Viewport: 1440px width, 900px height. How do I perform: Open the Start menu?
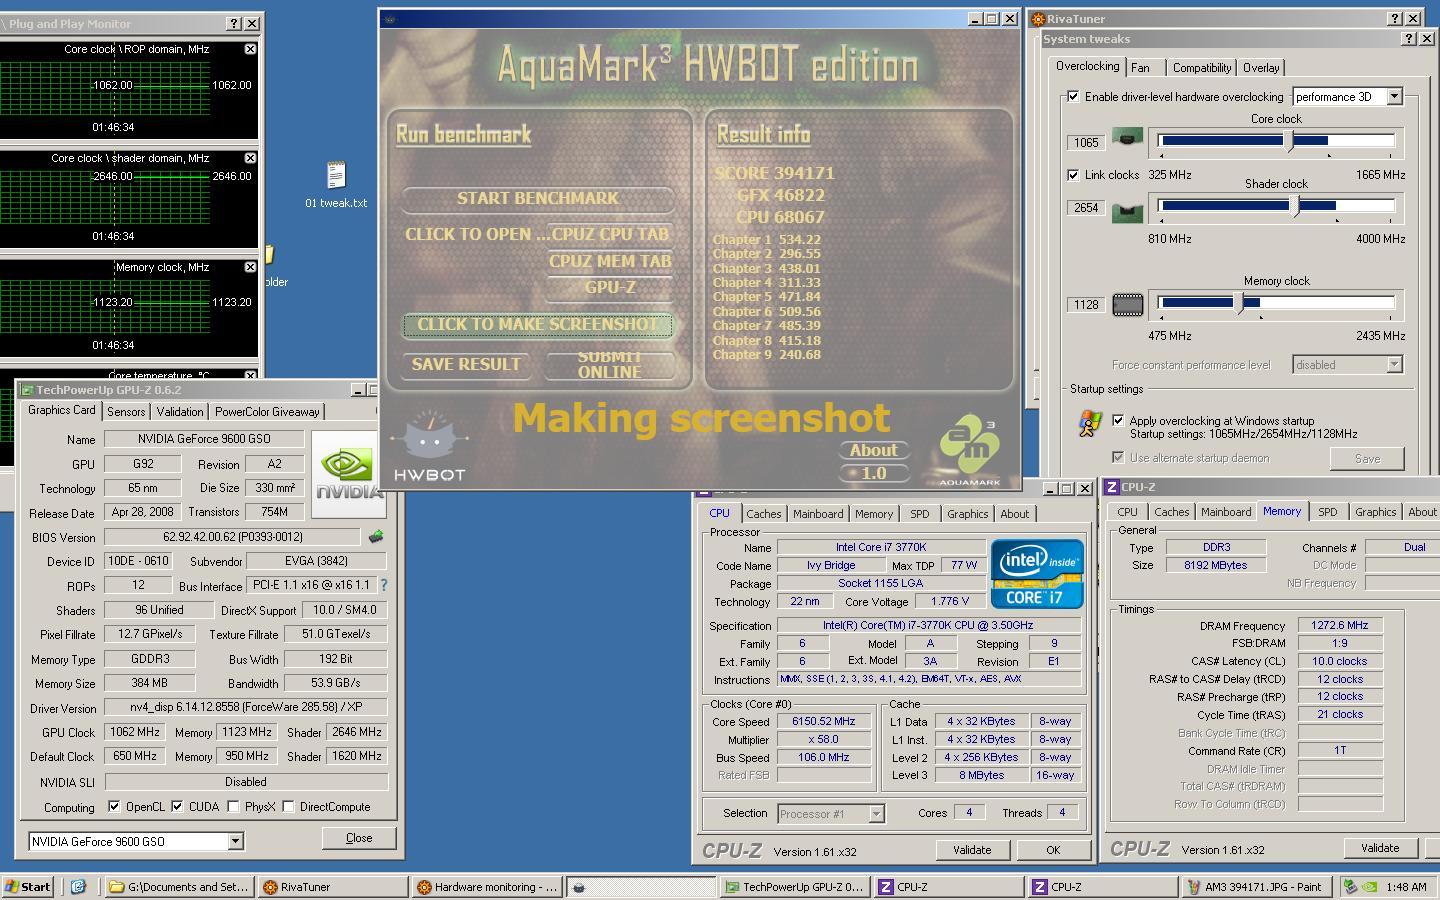tap(29, 886)
